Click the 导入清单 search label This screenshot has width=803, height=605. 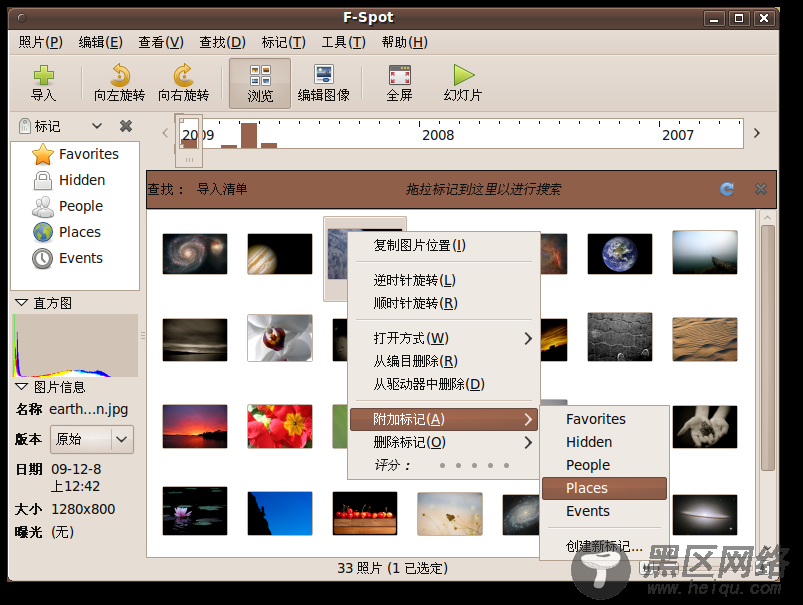coord(222,189)
